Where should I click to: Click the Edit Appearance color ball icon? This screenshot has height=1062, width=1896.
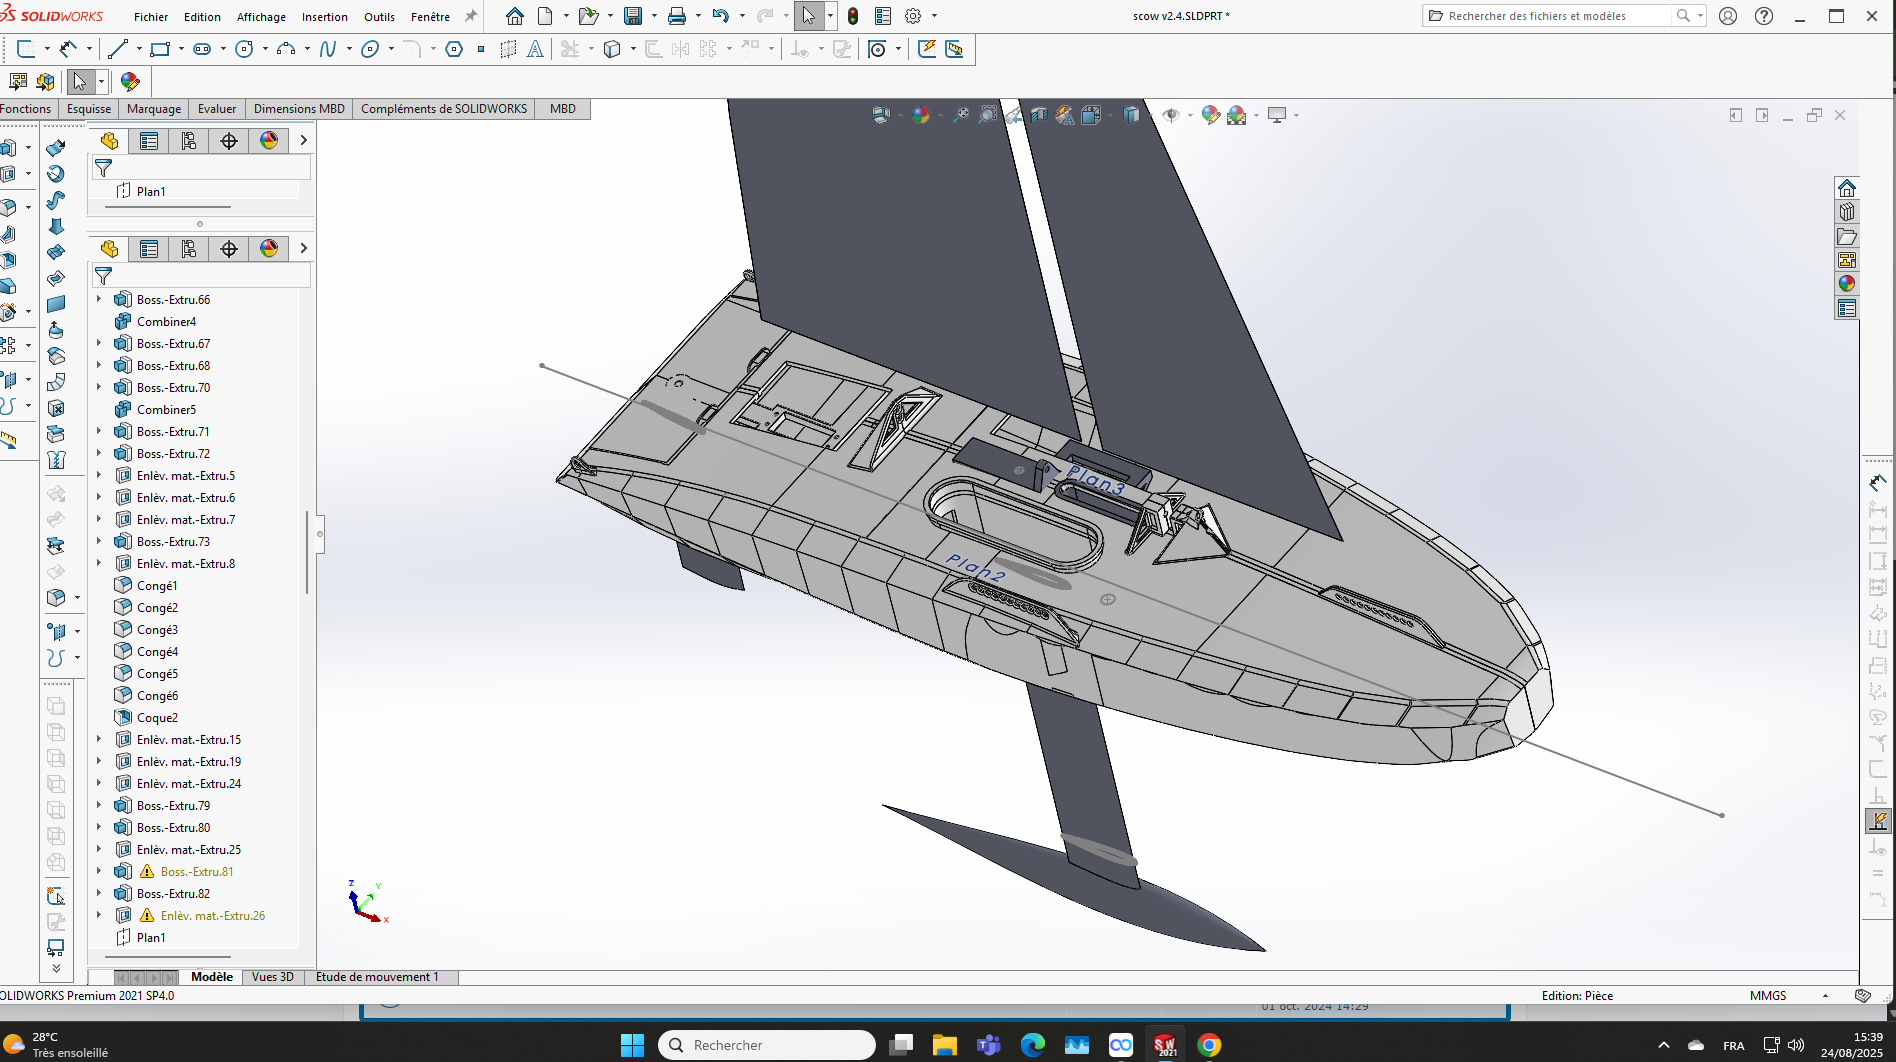click(1211, 115)
